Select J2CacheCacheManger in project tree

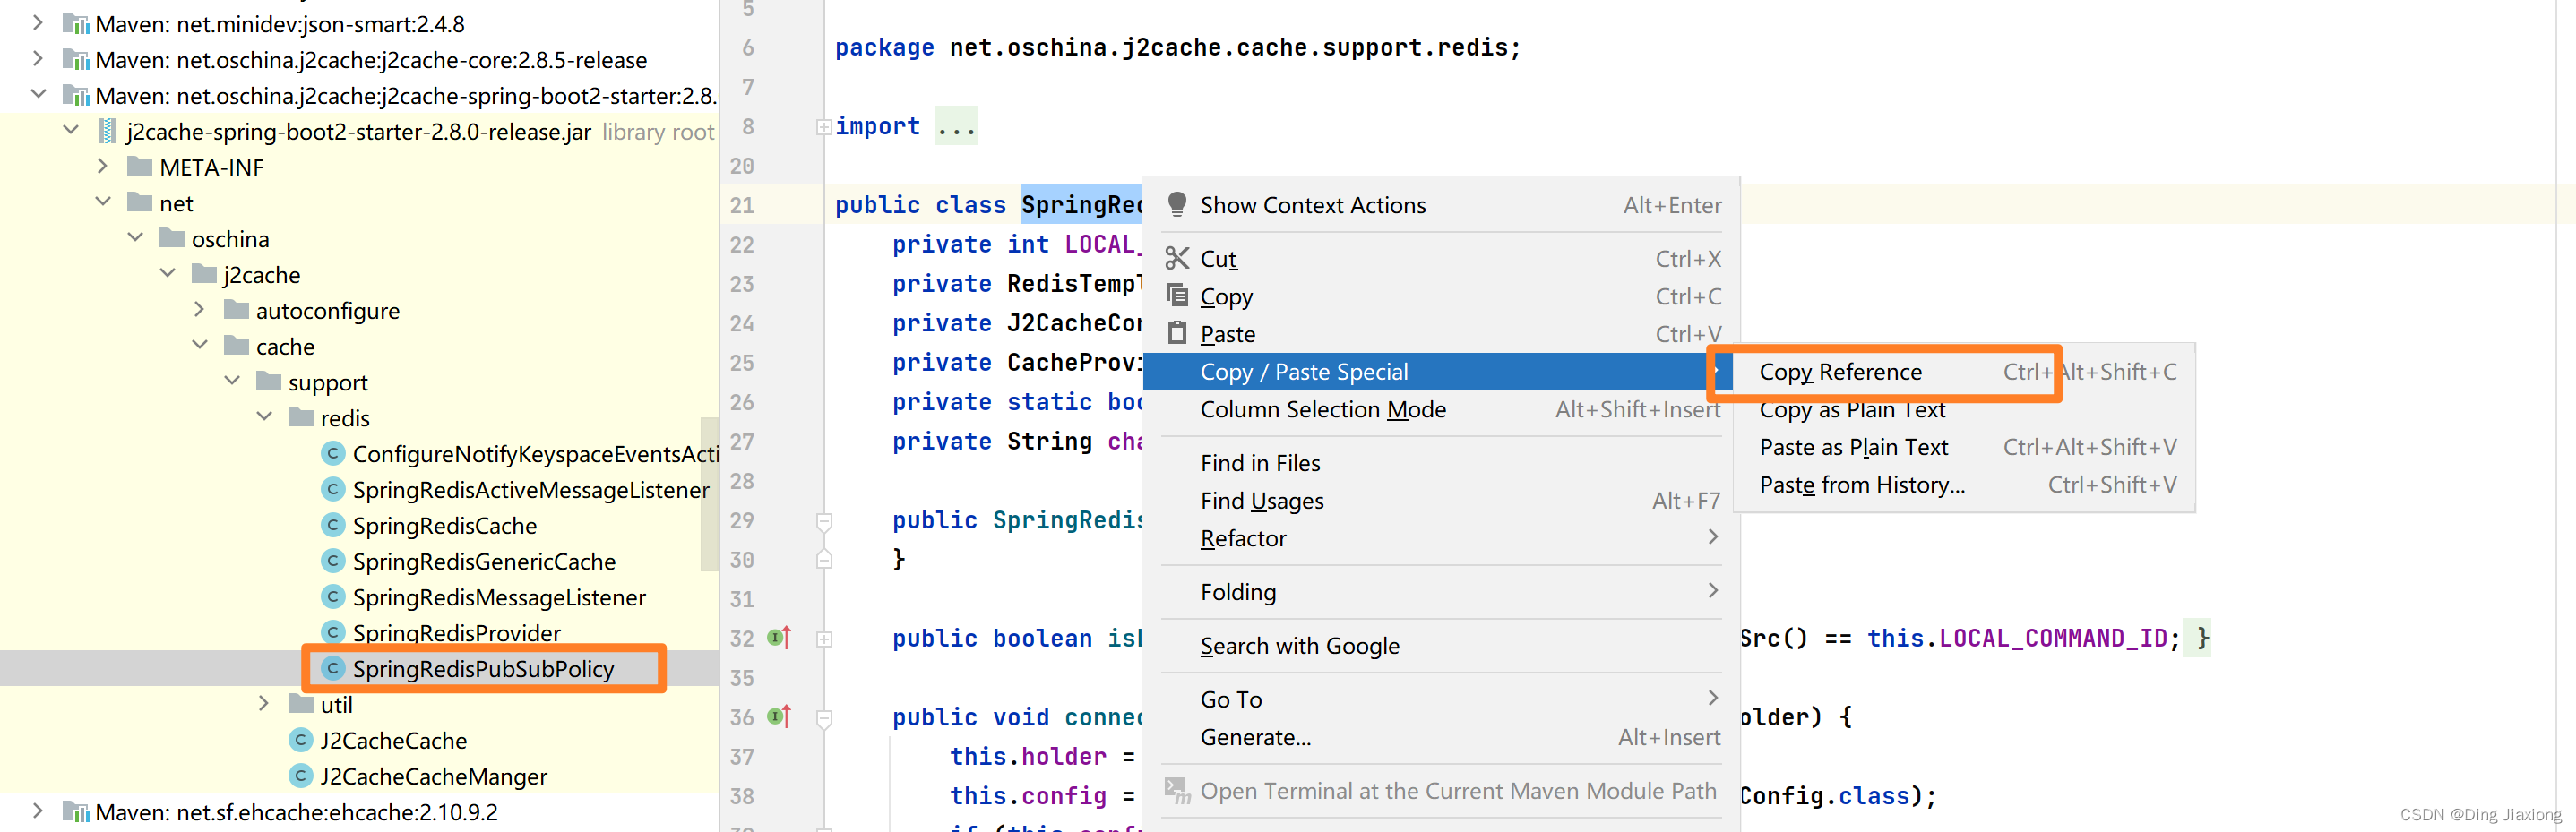[x=433, y=776]
